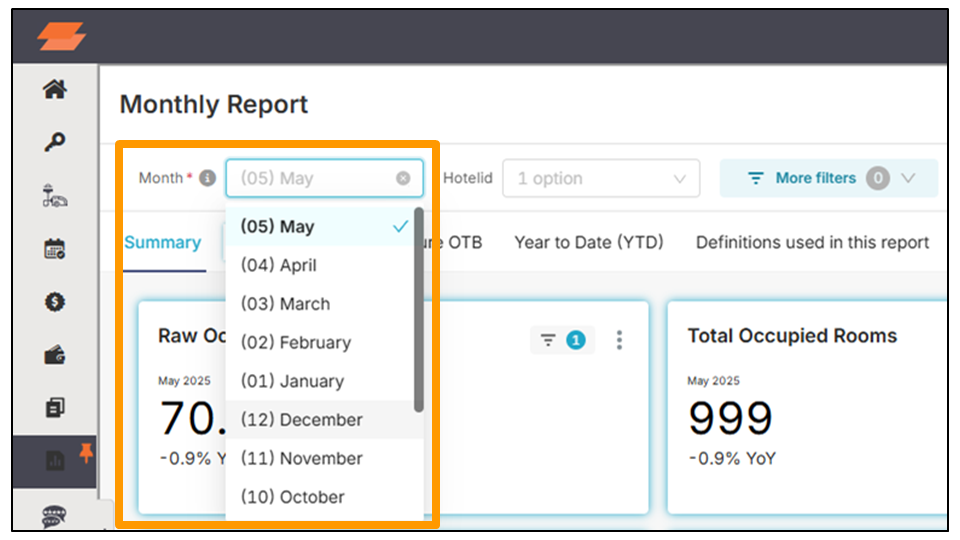Open the bellhop luggage cart icon
Screen dimensions: 960x540
coord(54,196)
